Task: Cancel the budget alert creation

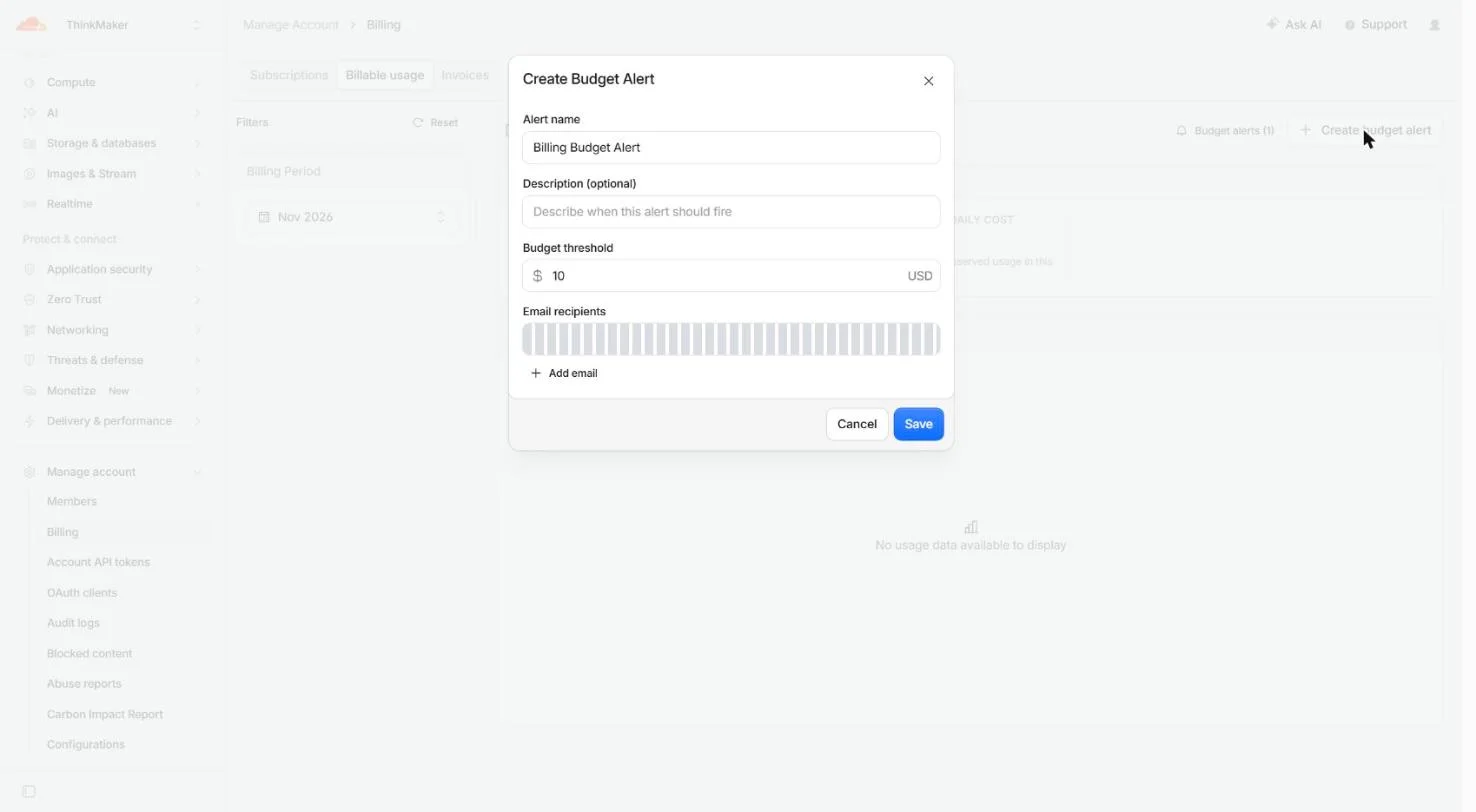Action: pos(857,424)
